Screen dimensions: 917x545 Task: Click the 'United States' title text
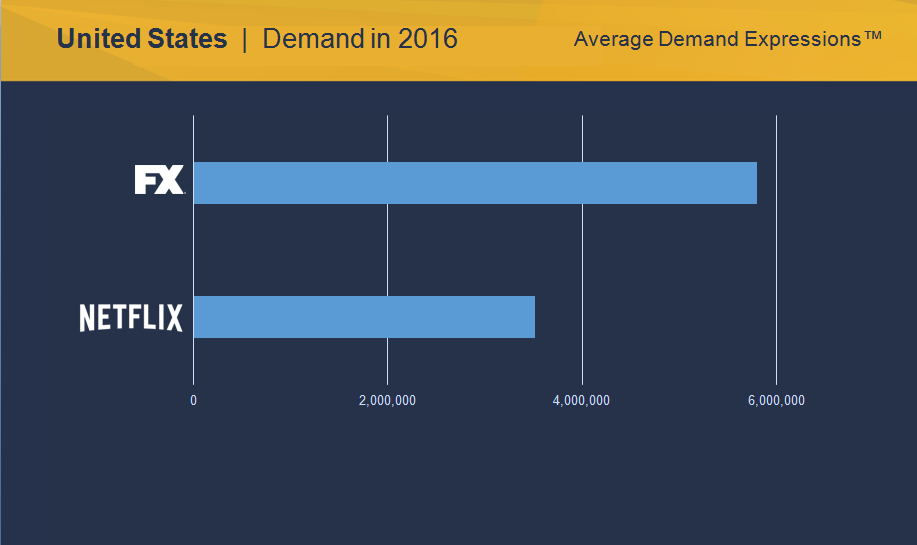[x=142, y=39]
